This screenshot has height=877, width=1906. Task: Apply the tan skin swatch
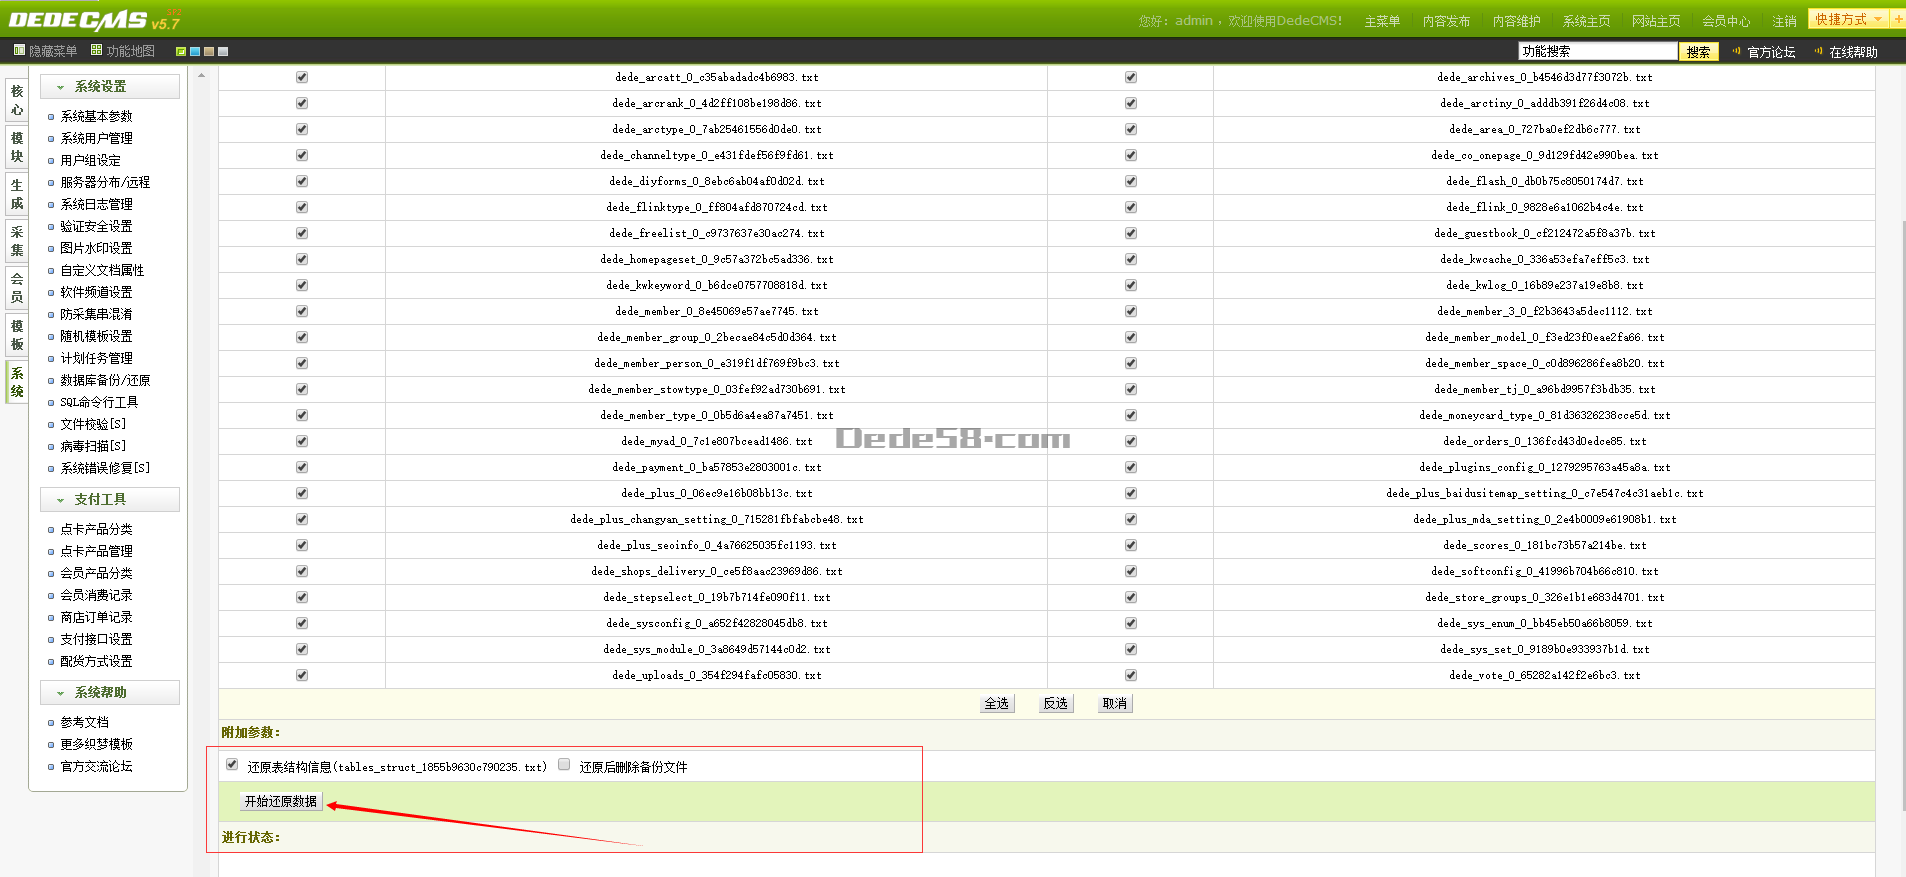tap(209, 51)
